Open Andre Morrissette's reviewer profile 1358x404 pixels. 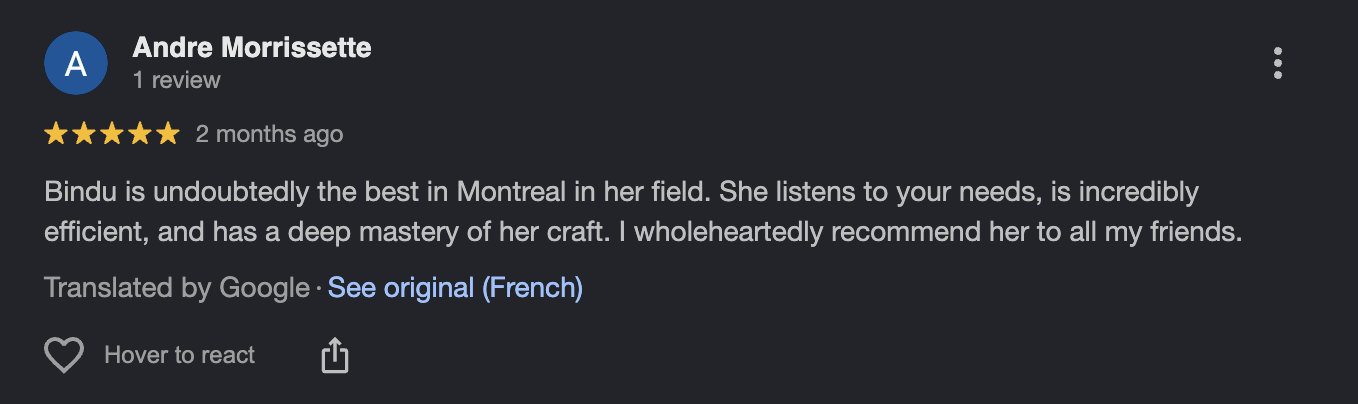(x=252, y=47)
